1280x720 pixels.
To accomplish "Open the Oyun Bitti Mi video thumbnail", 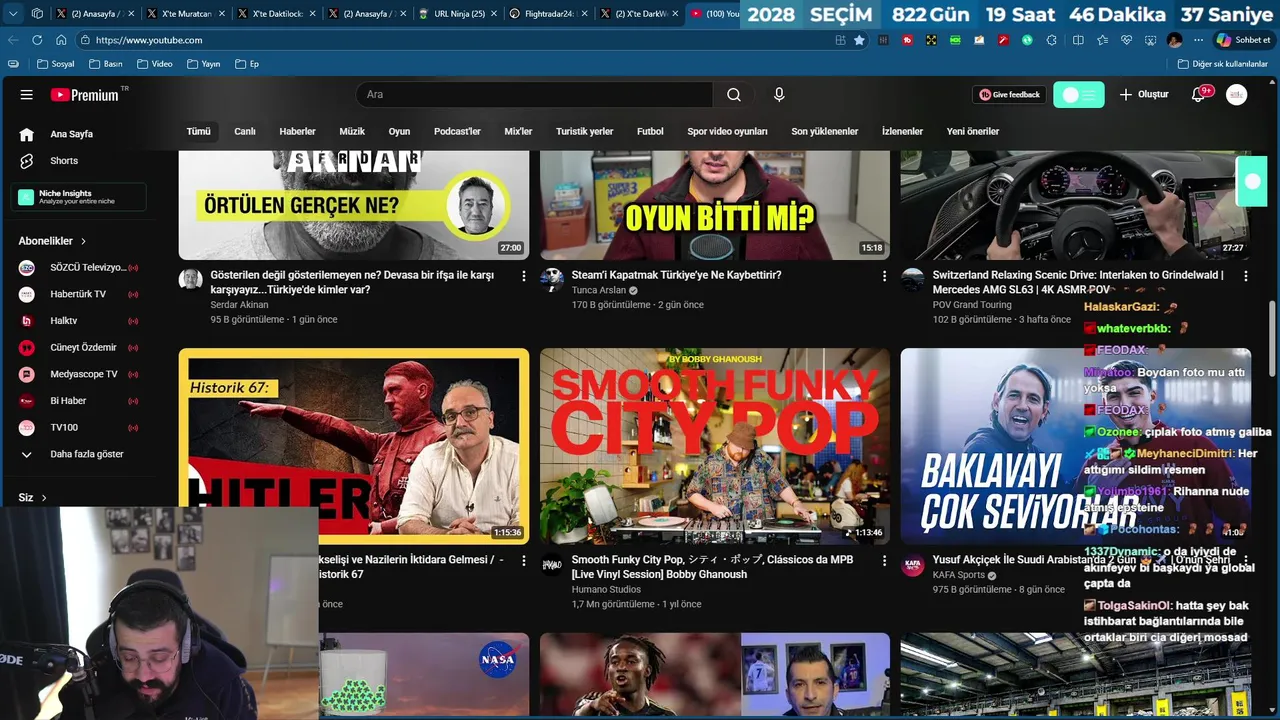I will pyautogui.click(x=715, y=205).
